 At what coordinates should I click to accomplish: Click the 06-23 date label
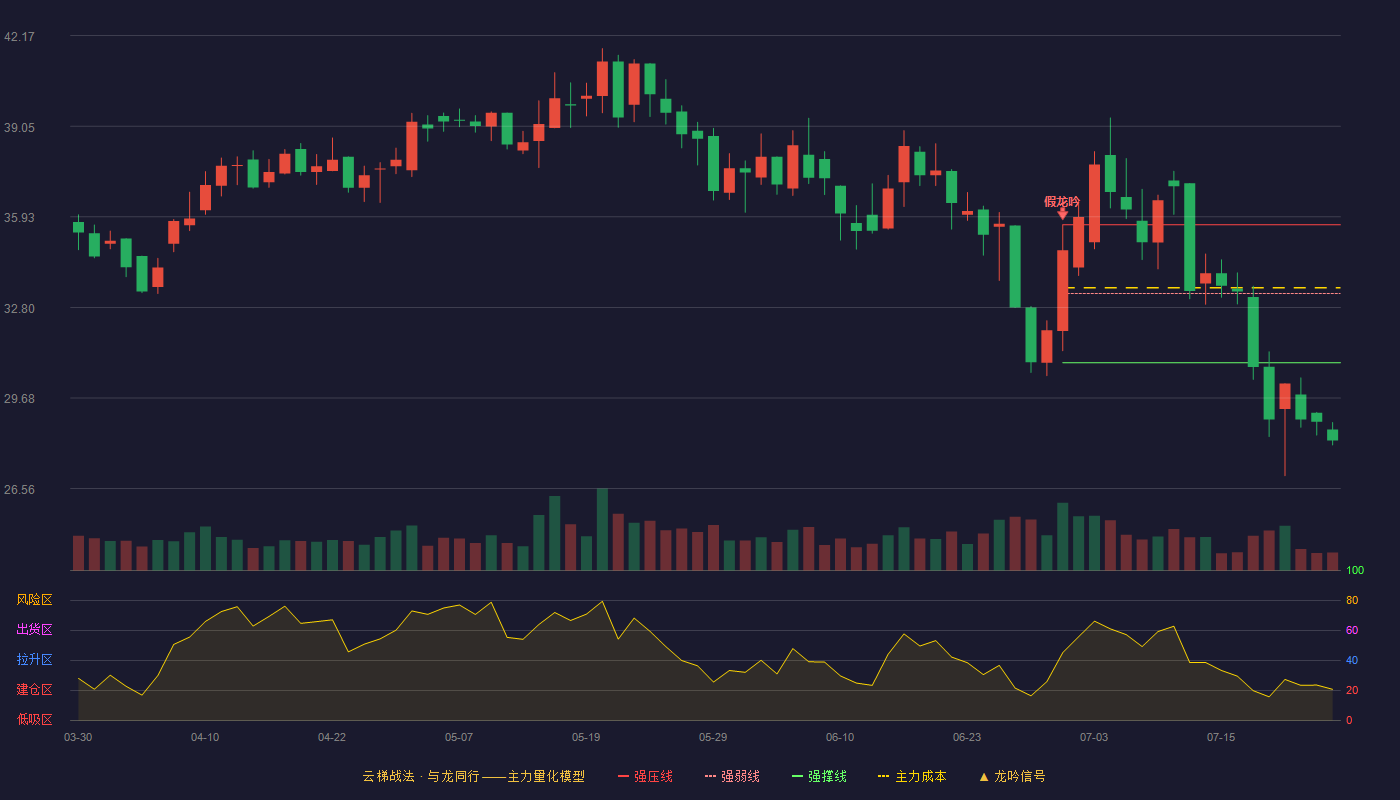pos(967,737)
